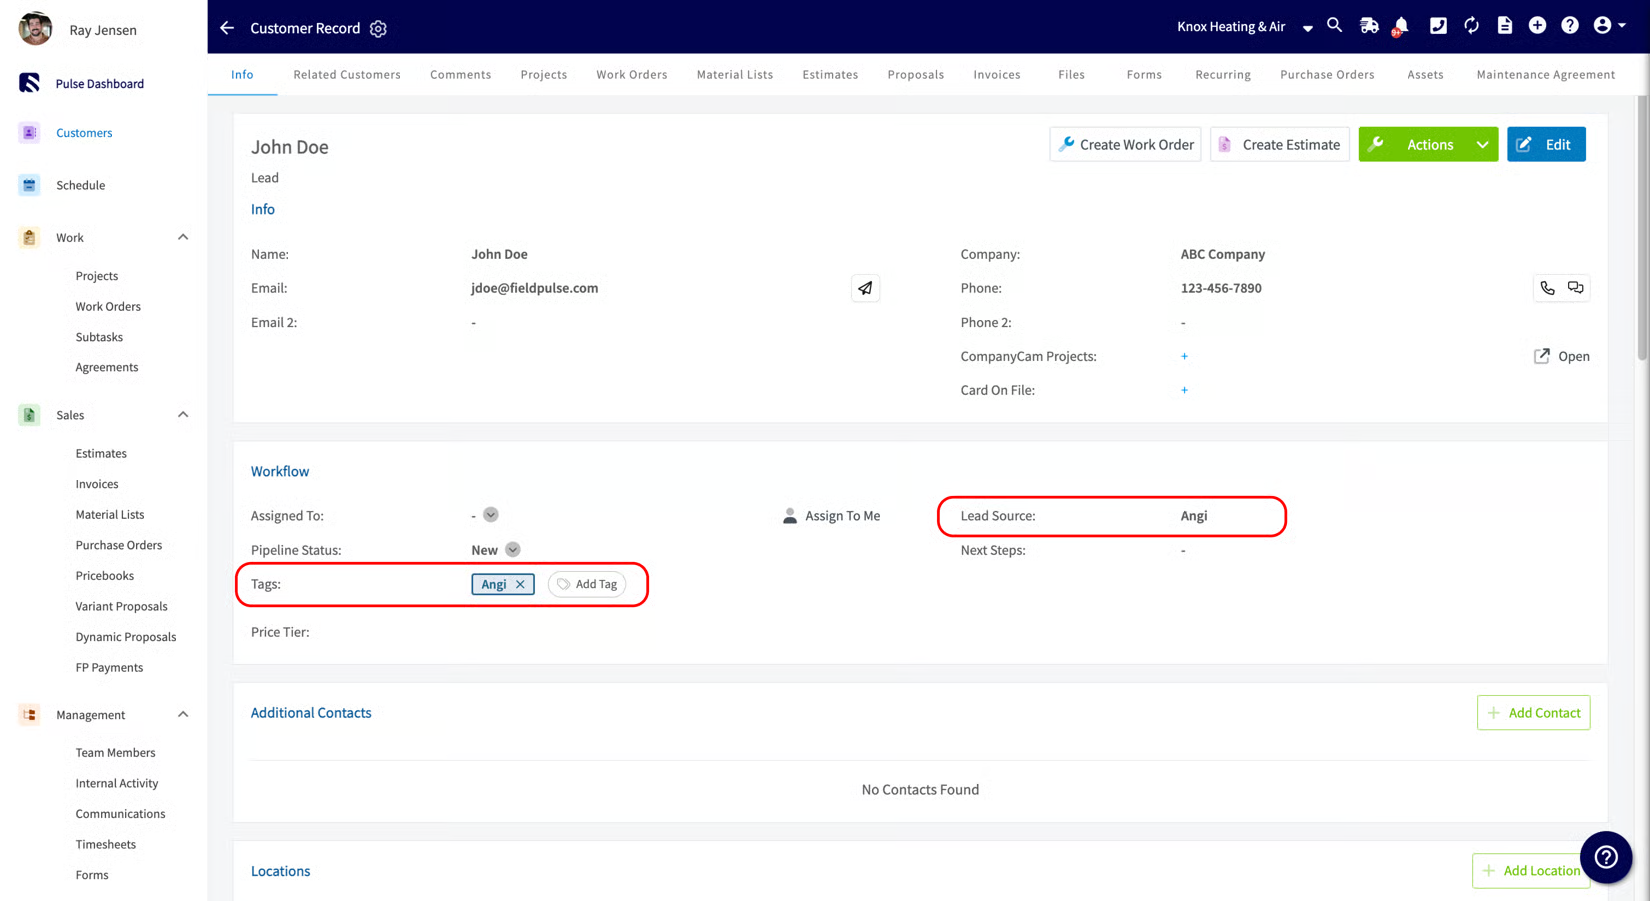Click Ray Jensen's profile avatar

click(x=35, y=29)
